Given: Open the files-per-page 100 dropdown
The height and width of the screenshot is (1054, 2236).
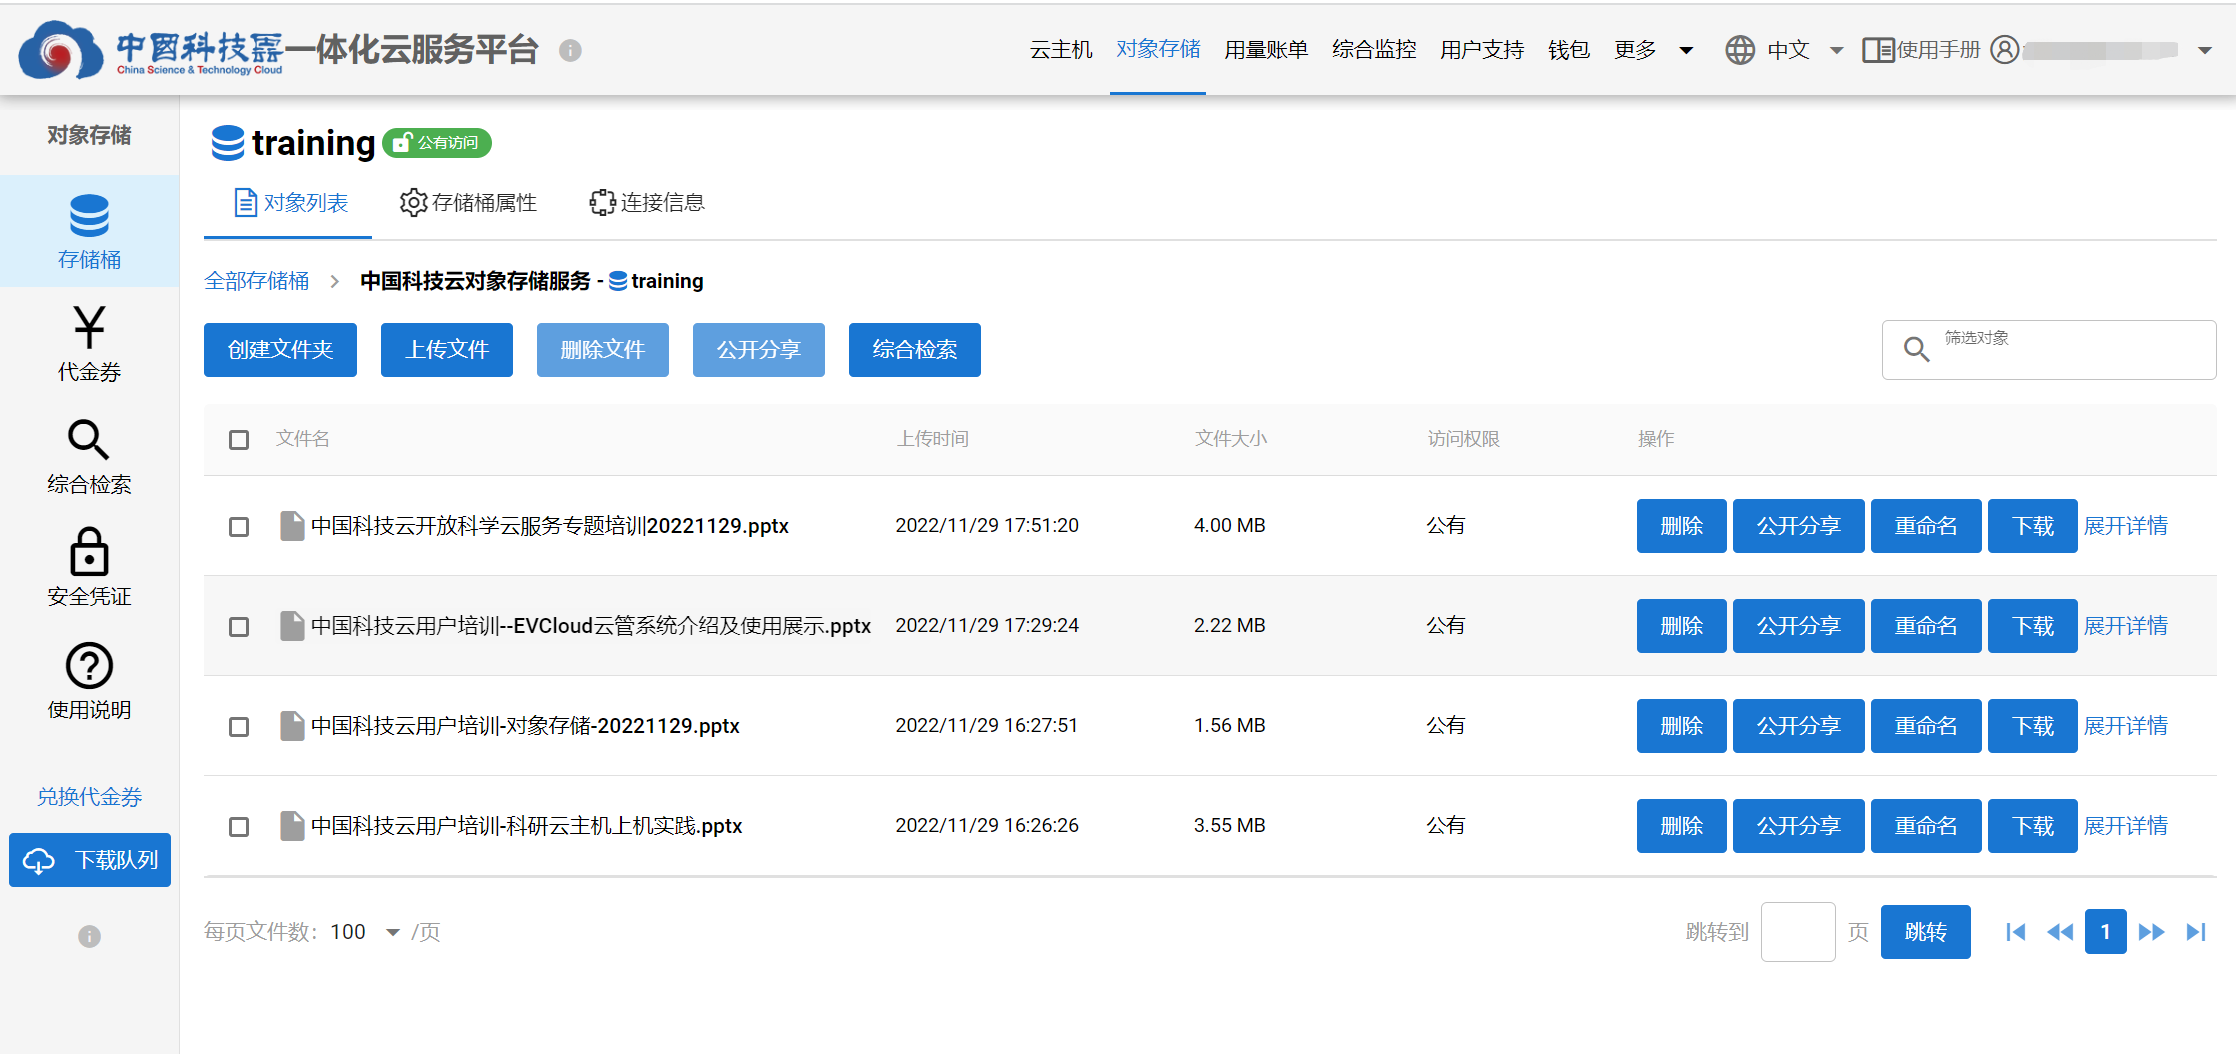Looking at the screenshot, I should (x=366, y=932).
